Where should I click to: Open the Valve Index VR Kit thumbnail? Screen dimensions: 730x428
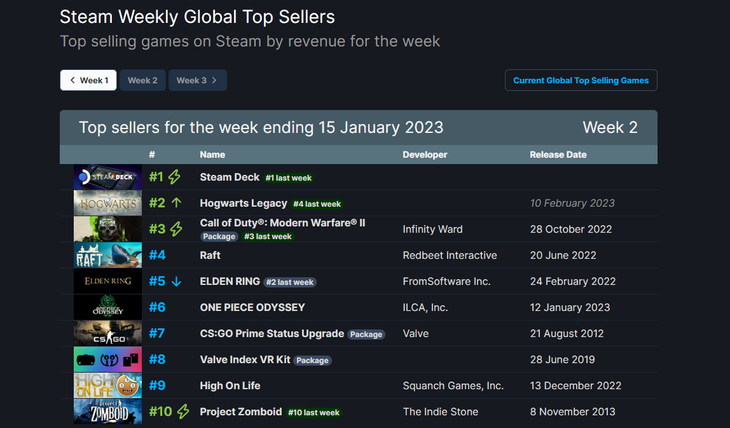pyautogui.click(x=108, y=360)
